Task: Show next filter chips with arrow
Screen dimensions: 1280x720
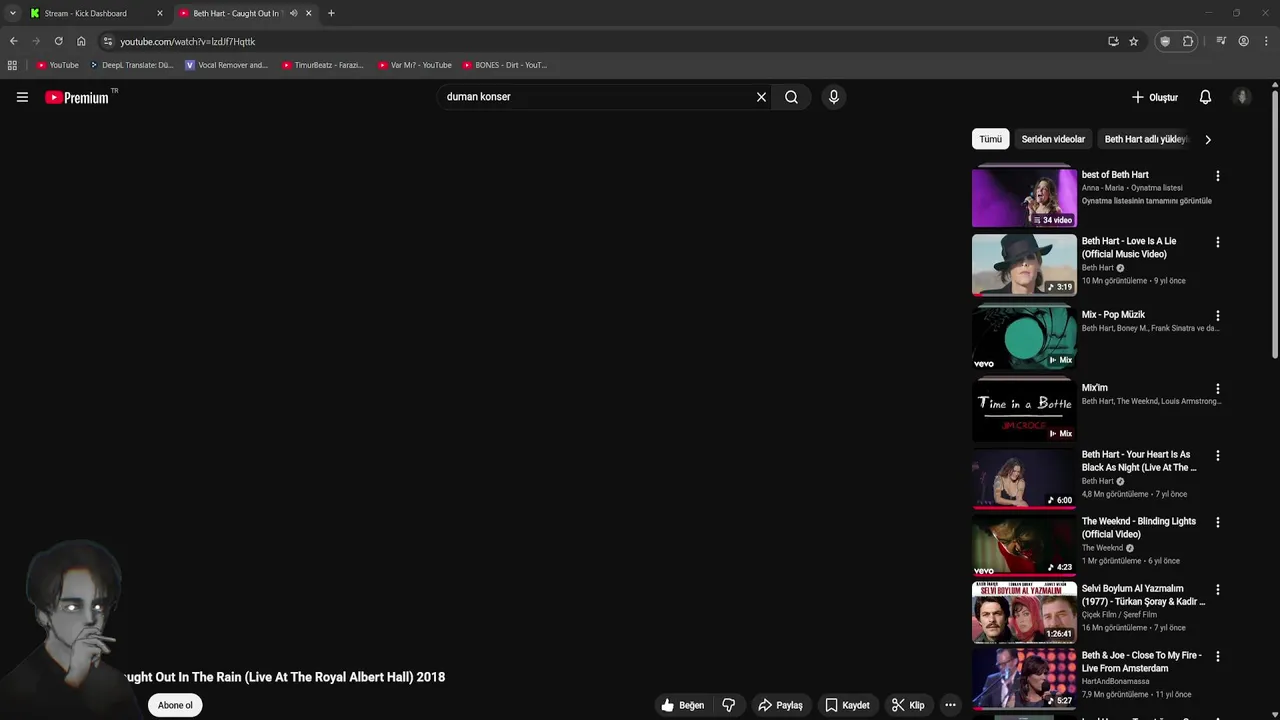Action: coord(1208,139)
